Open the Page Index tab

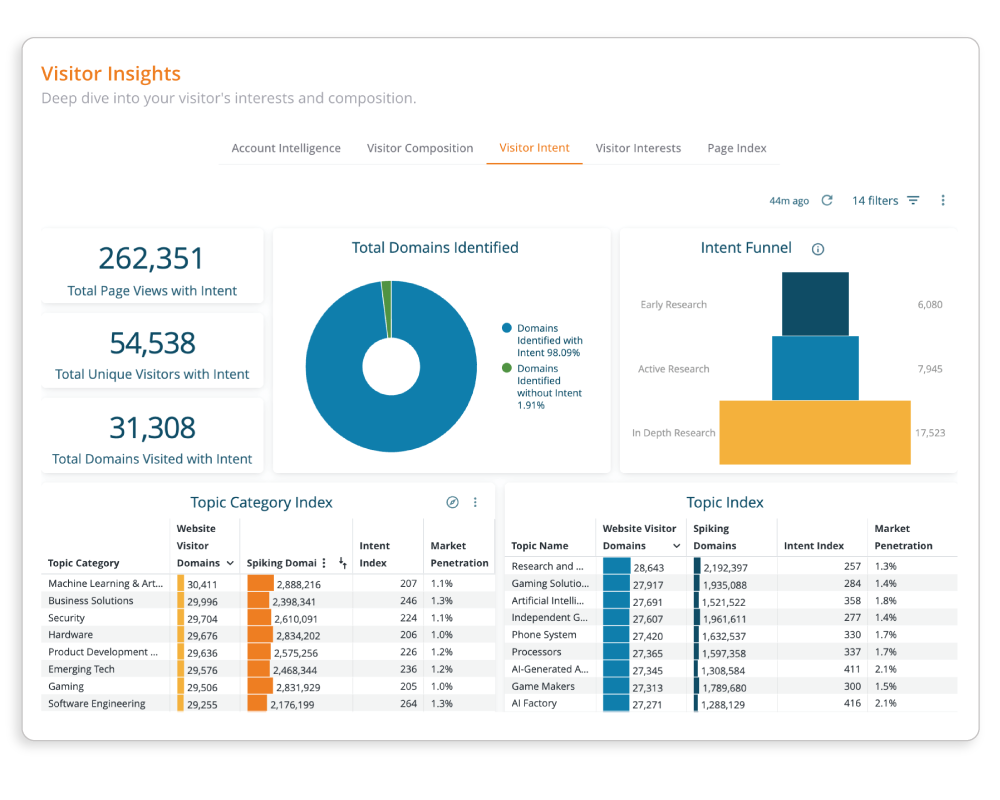click(737, 148)
